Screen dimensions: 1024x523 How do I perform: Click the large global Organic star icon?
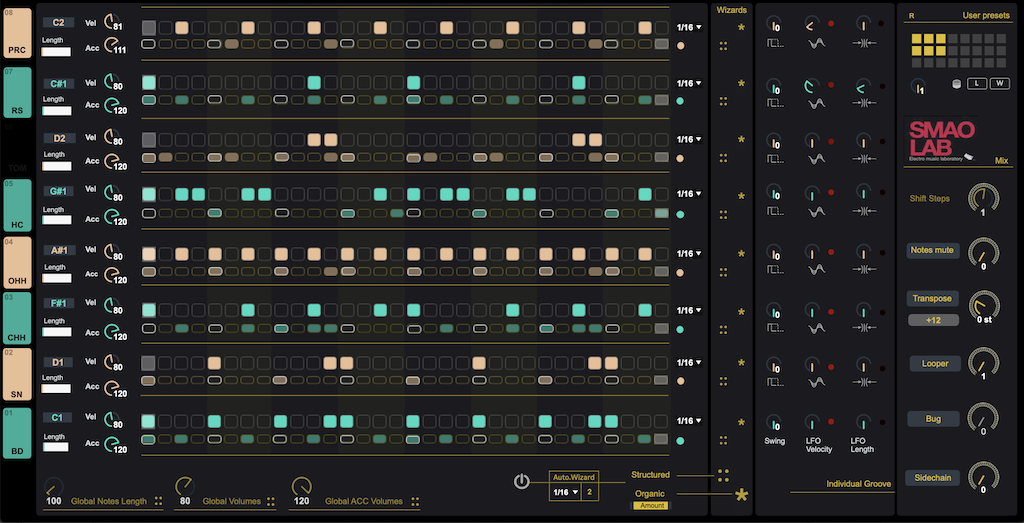point(741,495)
